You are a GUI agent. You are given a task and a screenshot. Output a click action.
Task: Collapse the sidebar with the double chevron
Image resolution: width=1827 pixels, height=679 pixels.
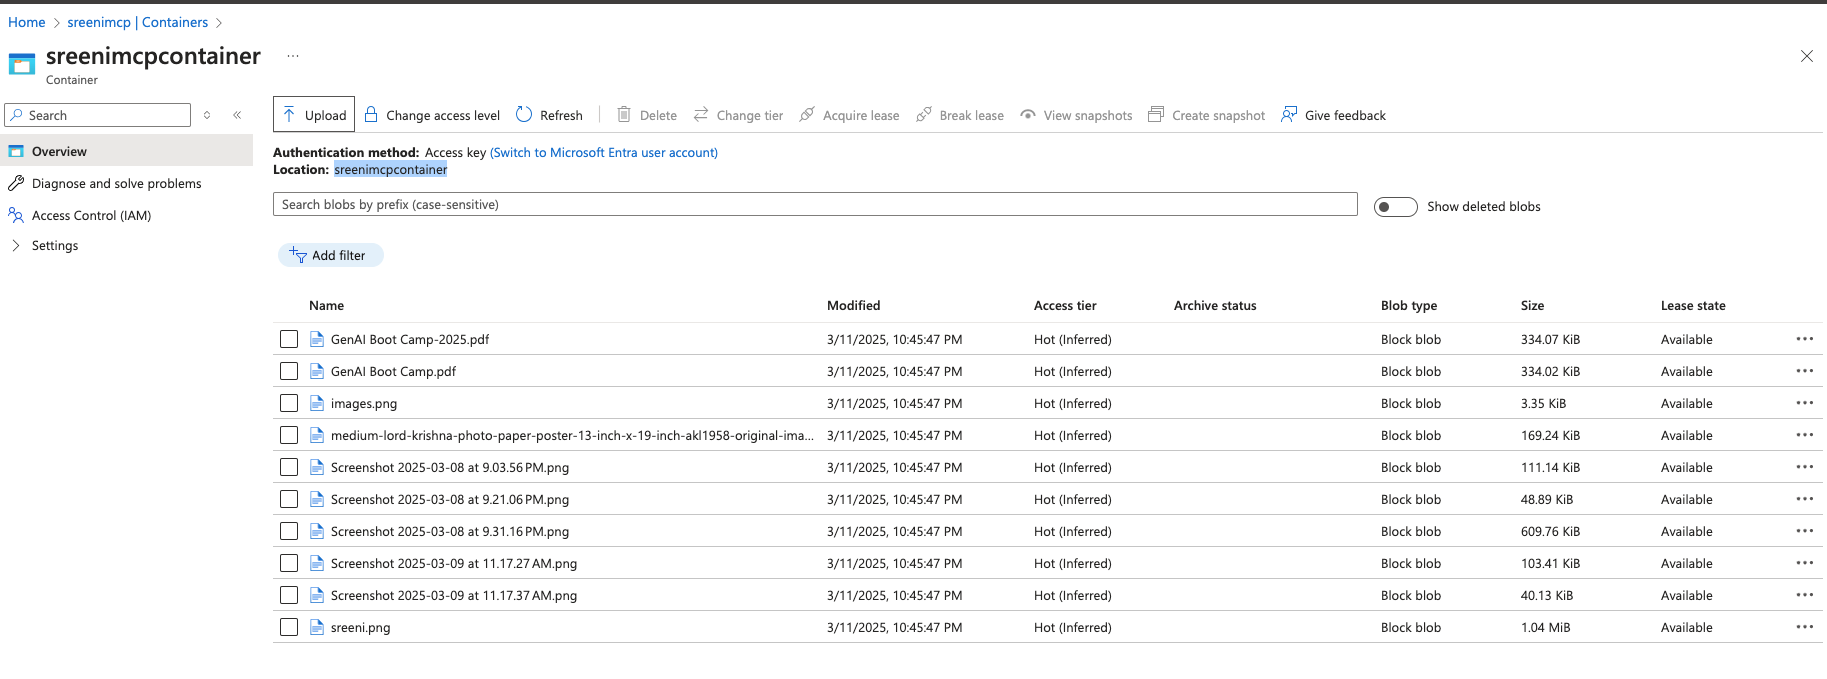237,115
